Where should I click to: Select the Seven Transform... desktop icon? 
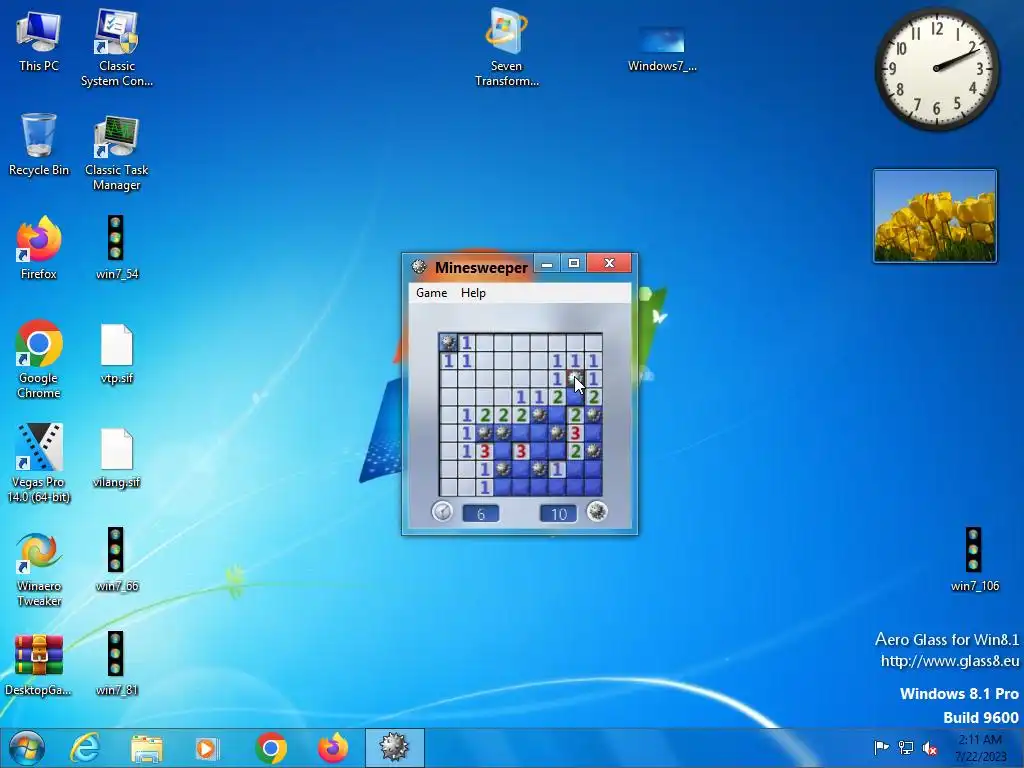tap(507, 47)
